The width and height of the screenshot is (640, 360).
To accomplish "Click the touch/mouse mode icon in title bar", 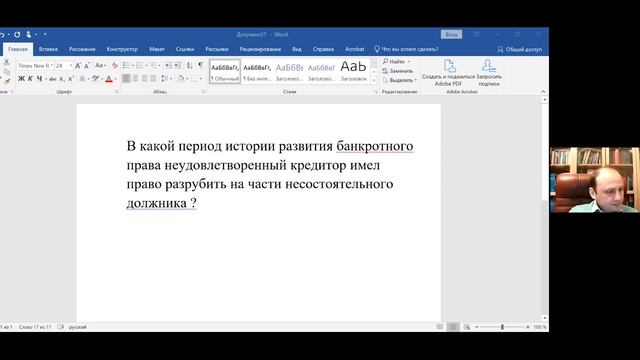I will coord(29,35).
